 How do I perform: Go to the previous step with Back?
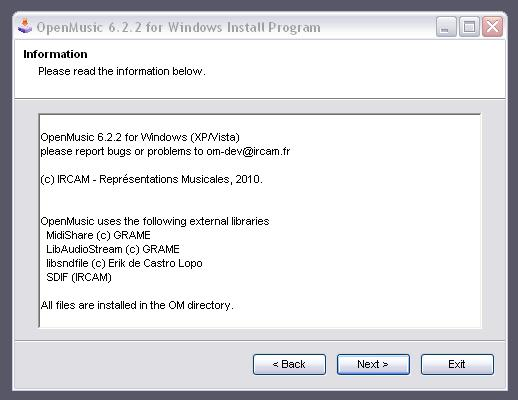289,364
